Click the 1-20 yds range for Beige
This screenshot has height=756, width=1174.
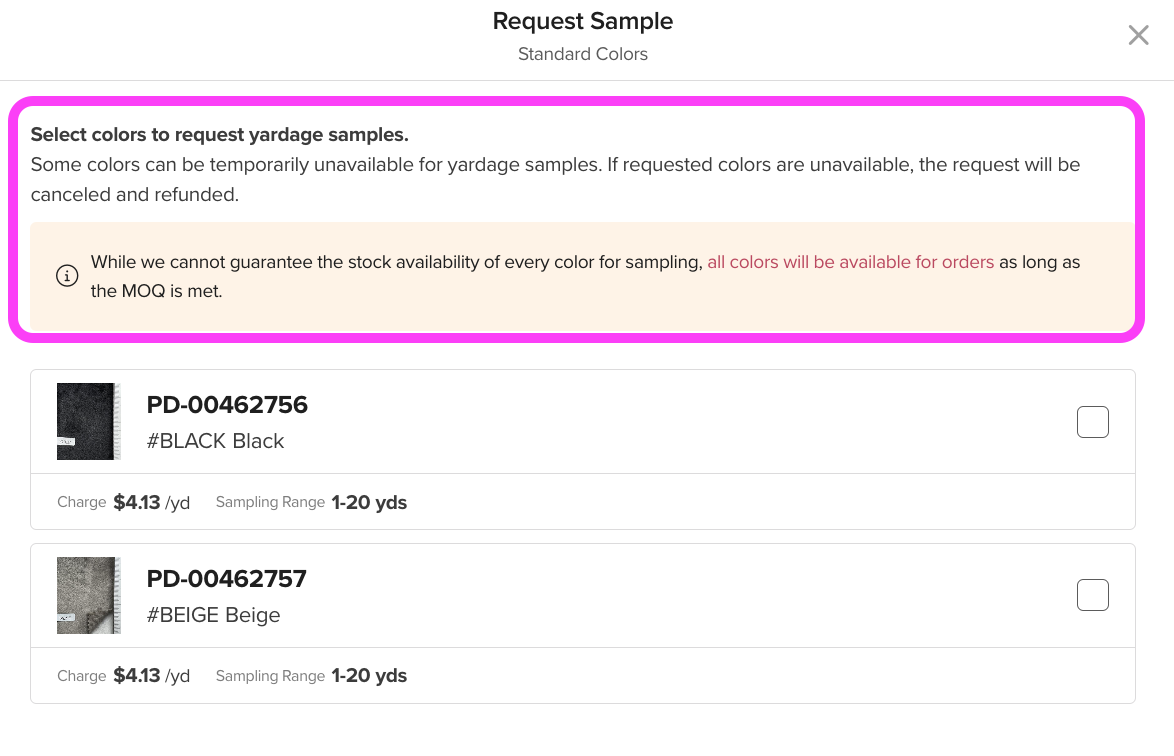[369, 676]
